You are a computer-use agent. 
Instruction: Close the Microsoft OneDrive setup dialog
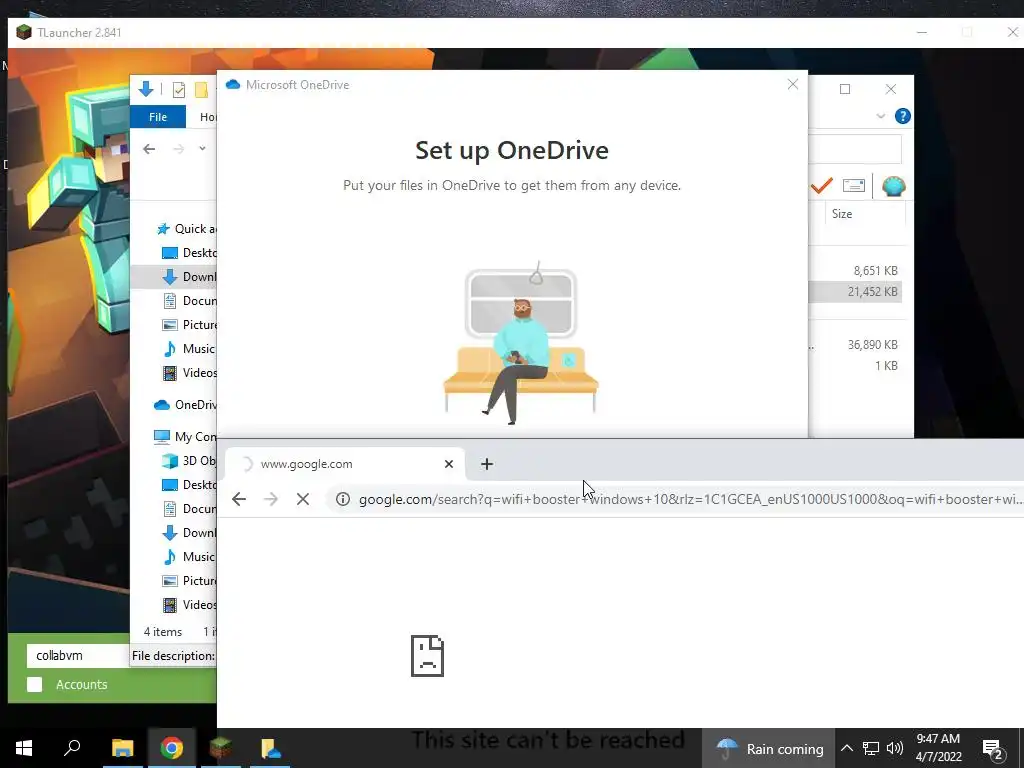[792, 84]
